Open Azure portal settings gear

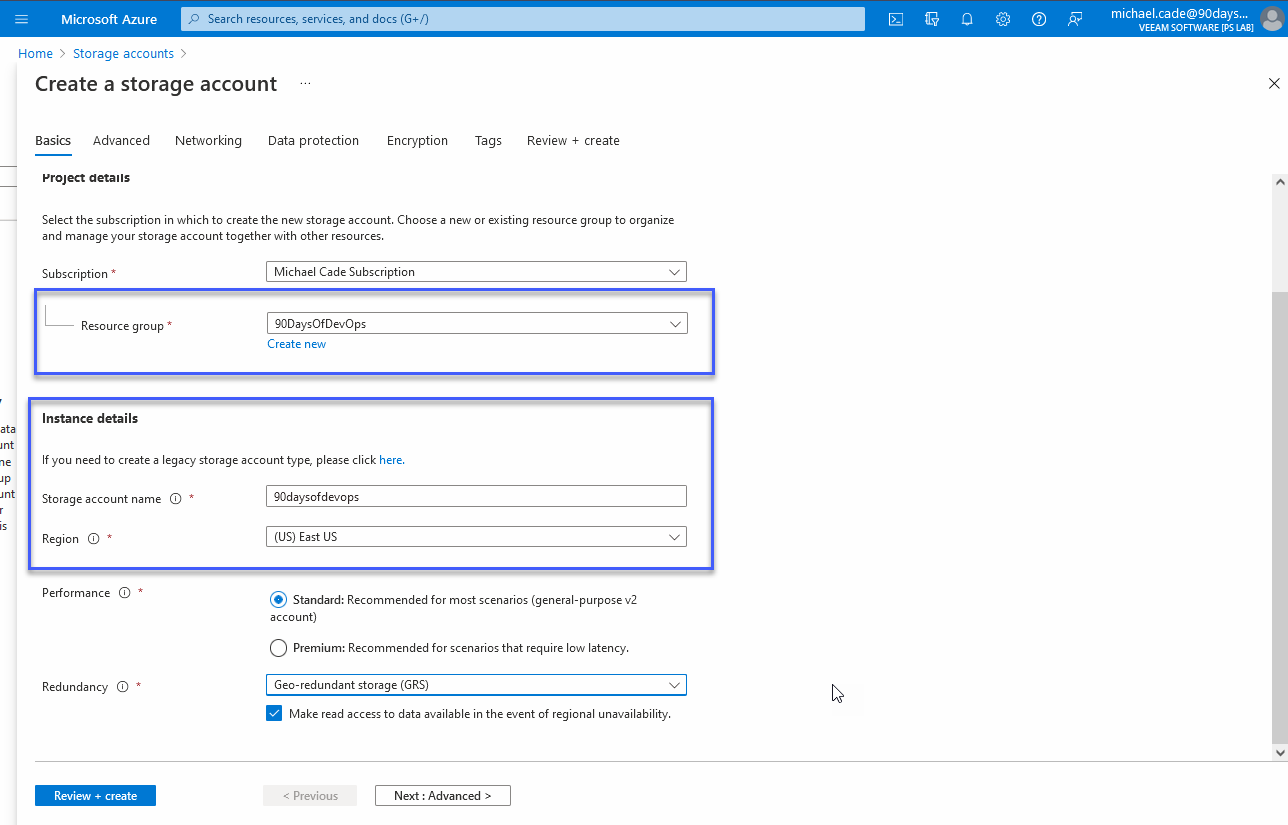1003,18
